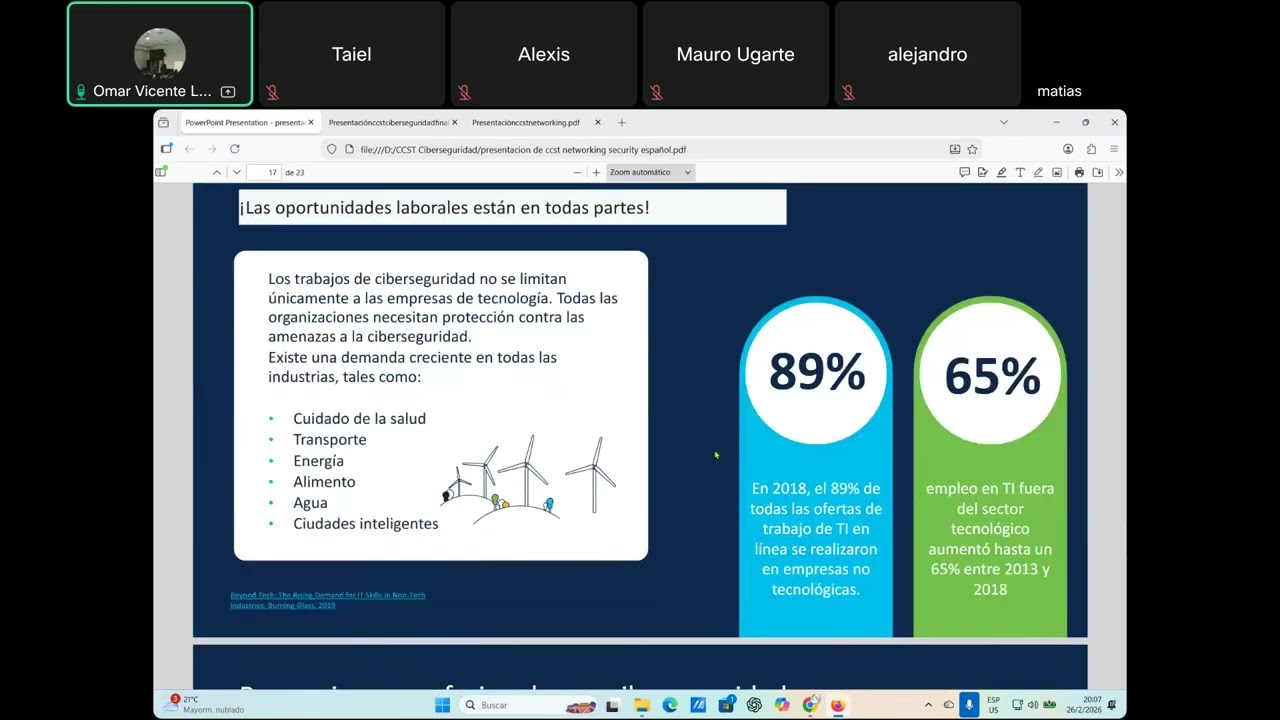1280x720 pixels.
Task: Toggle the taskbar microphone button
Action: (968, 705)
